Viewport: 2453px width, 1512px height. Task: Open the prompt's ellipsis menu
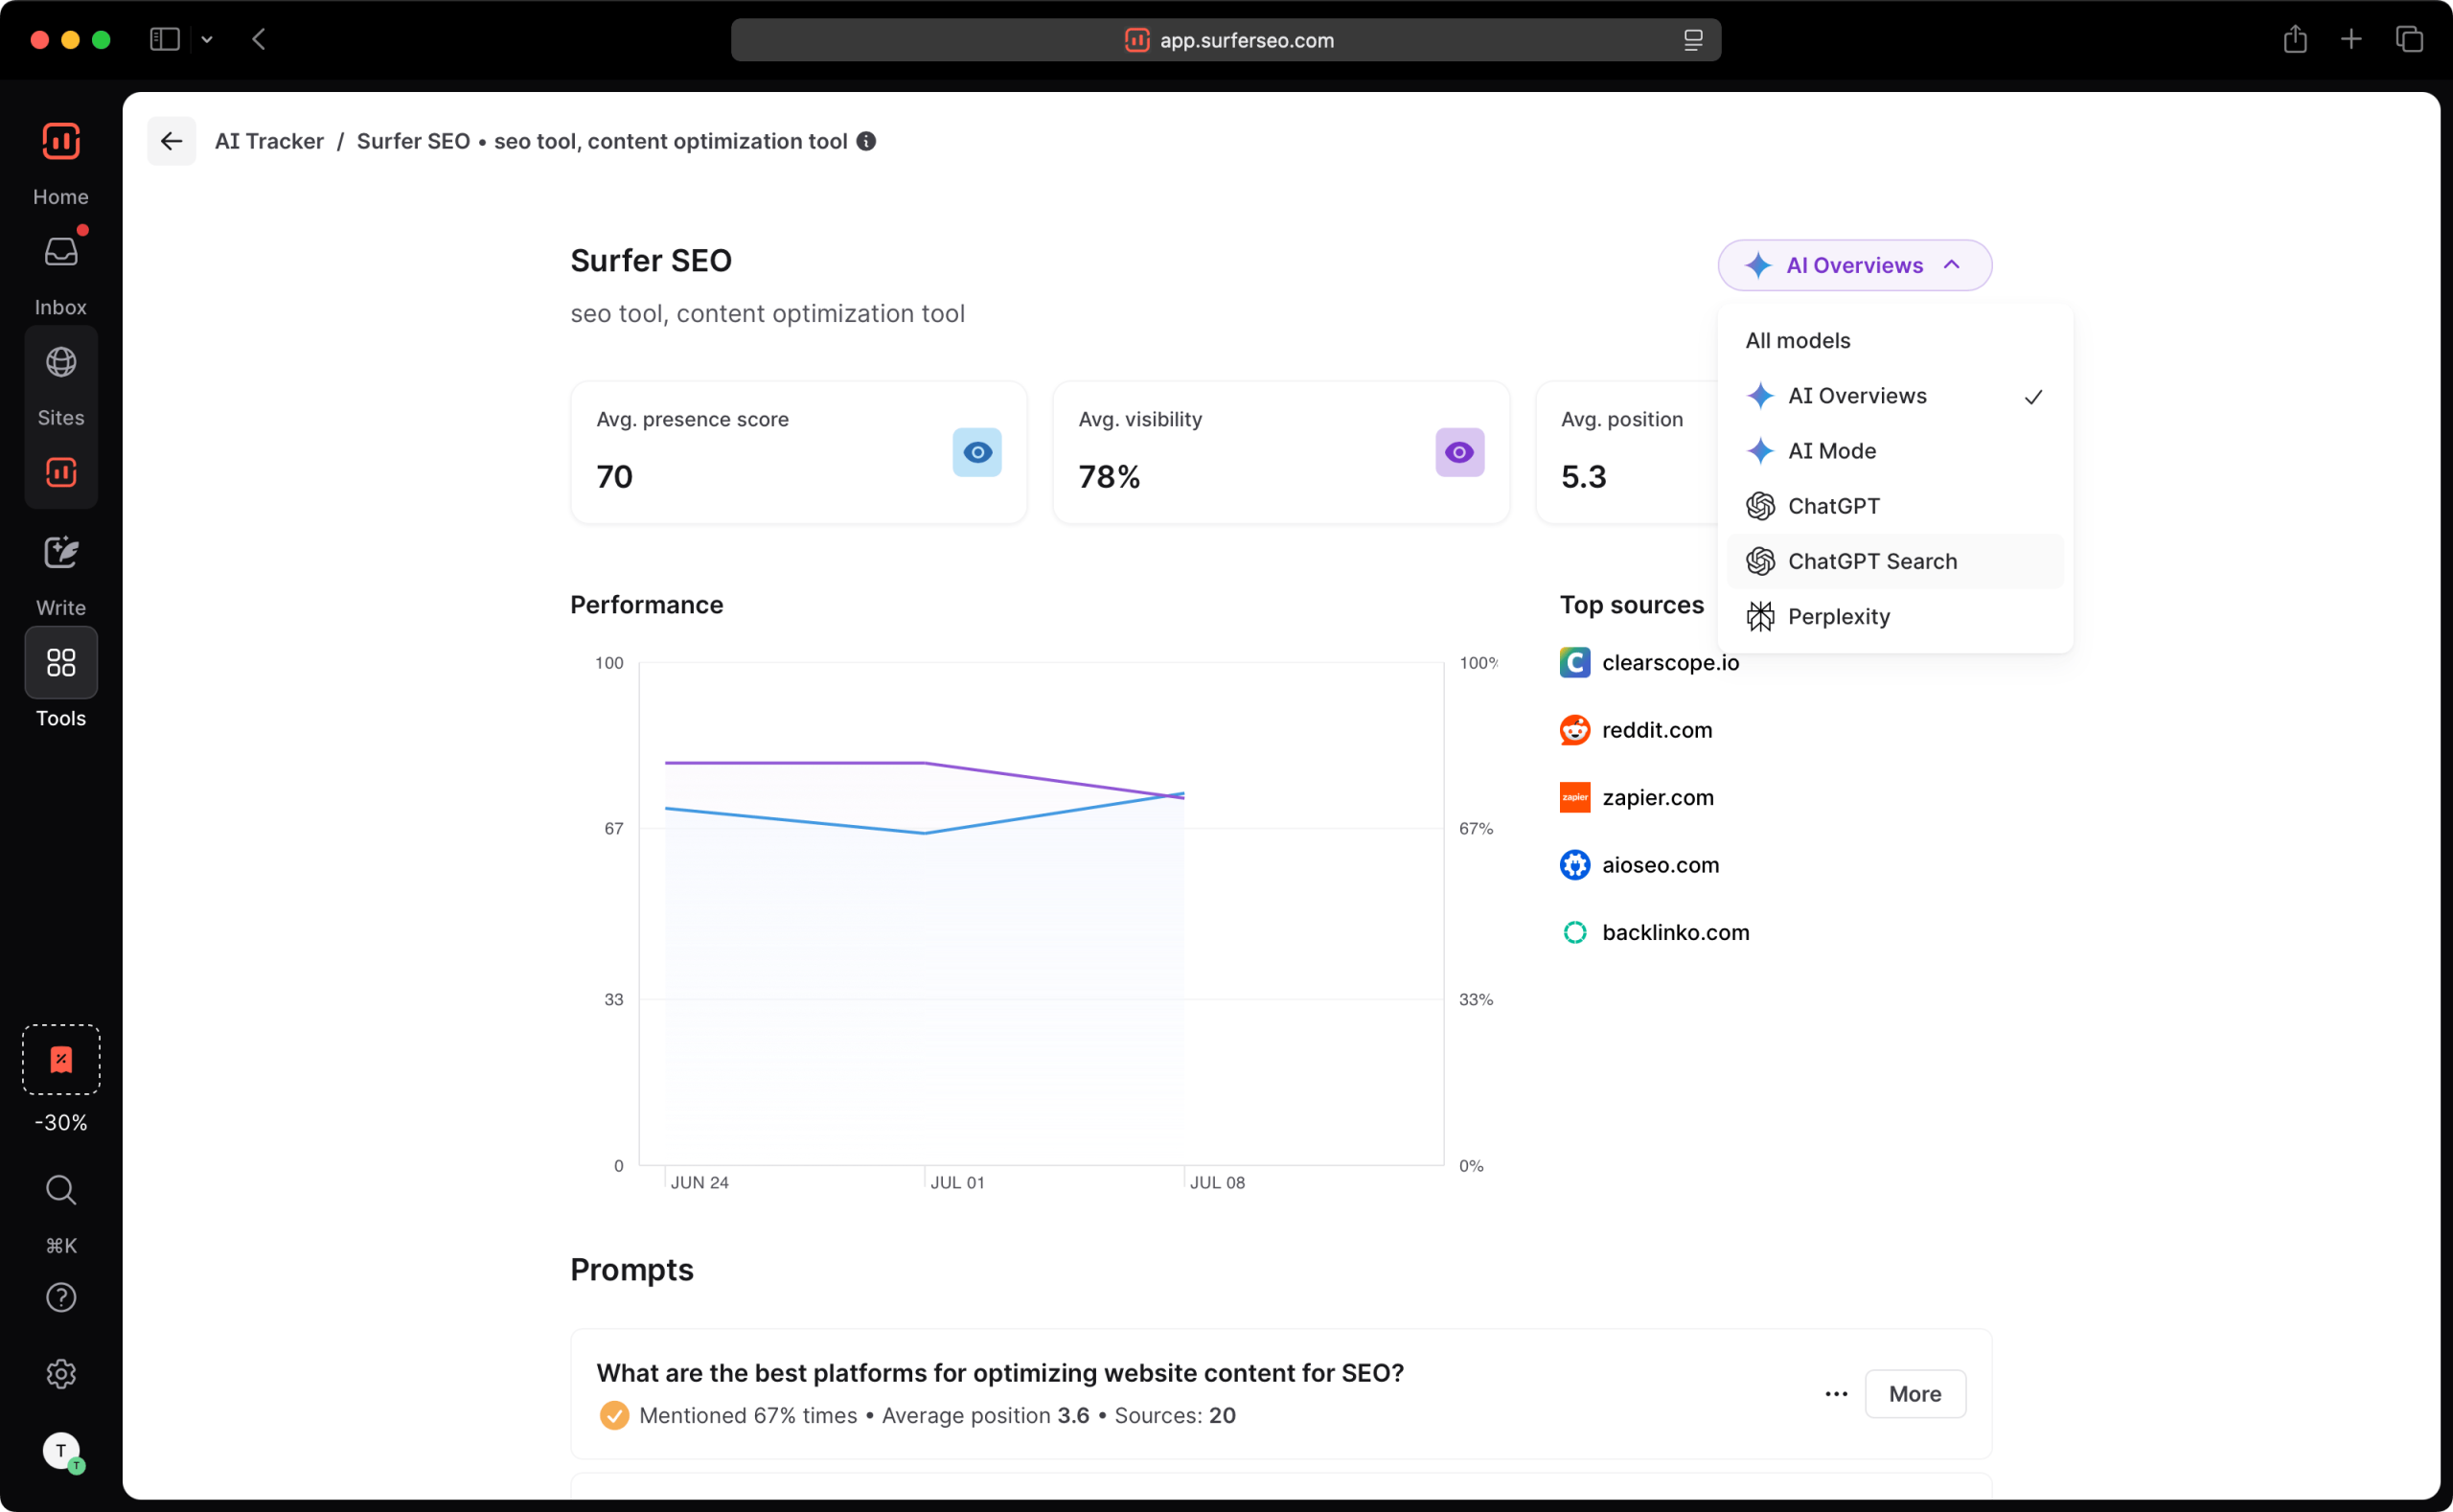click(x=1835, y=1393)
